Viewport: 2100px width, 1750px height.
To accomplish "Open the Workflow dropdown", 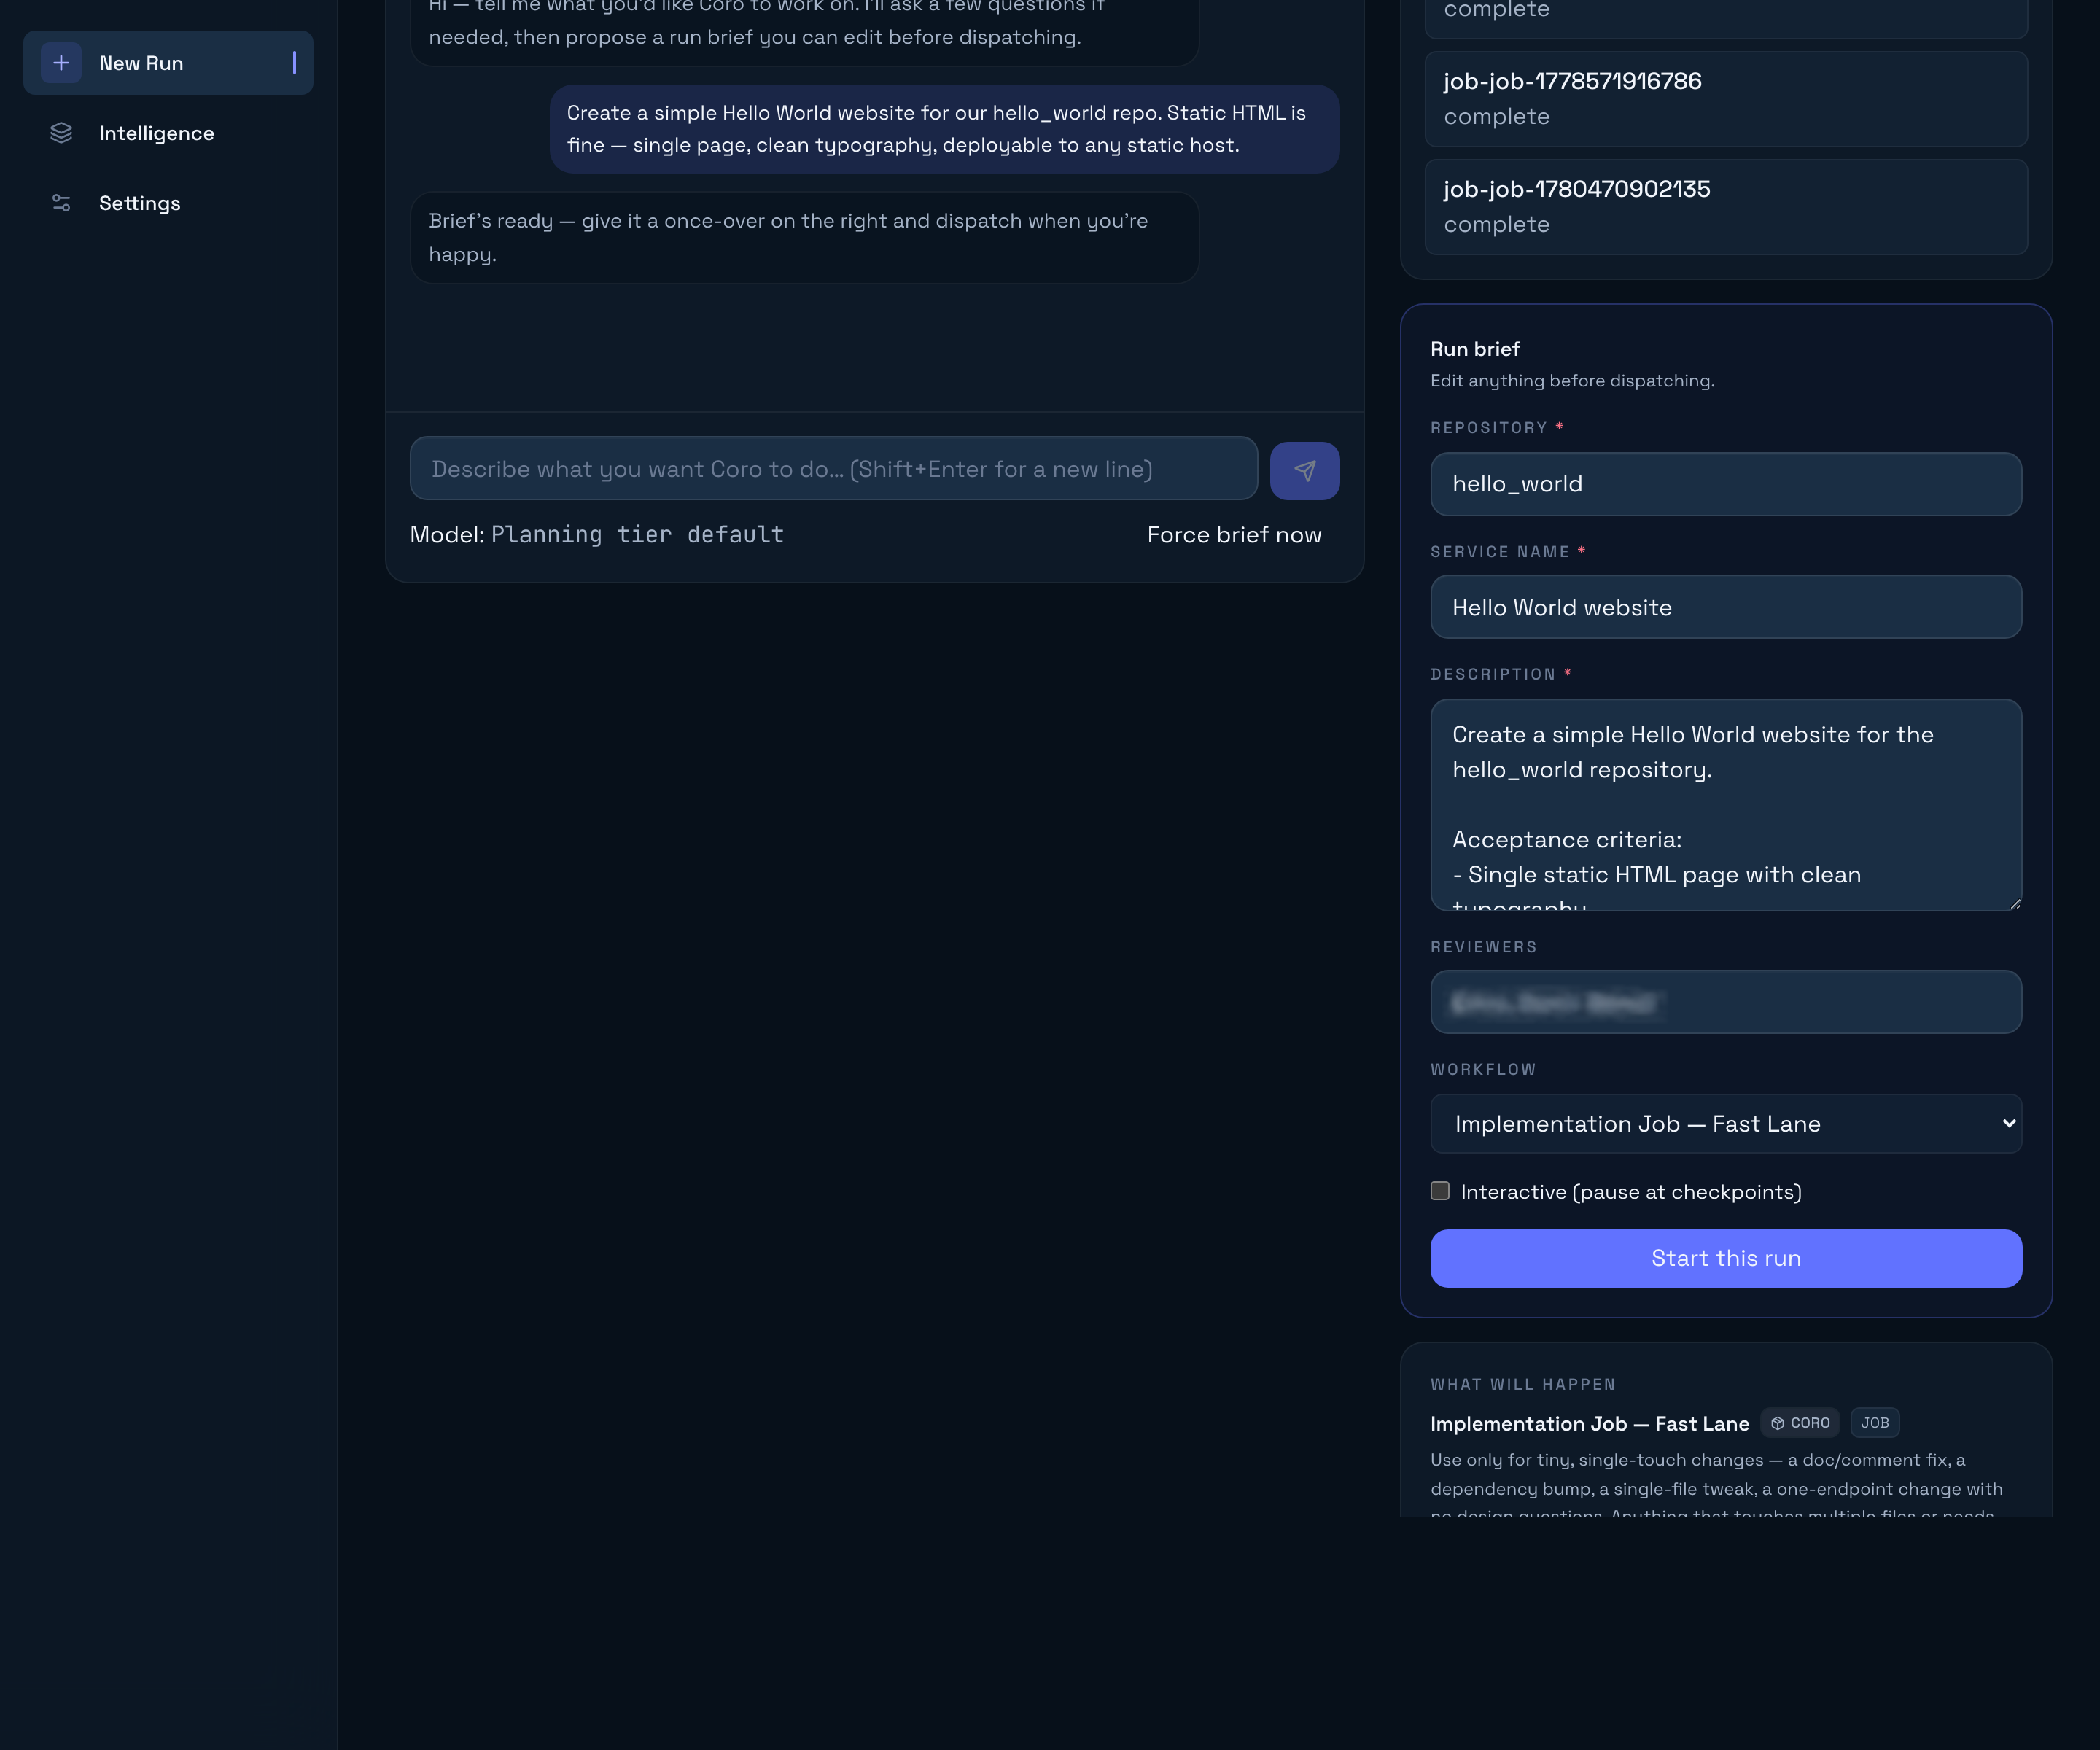I will (1726, 1124).
